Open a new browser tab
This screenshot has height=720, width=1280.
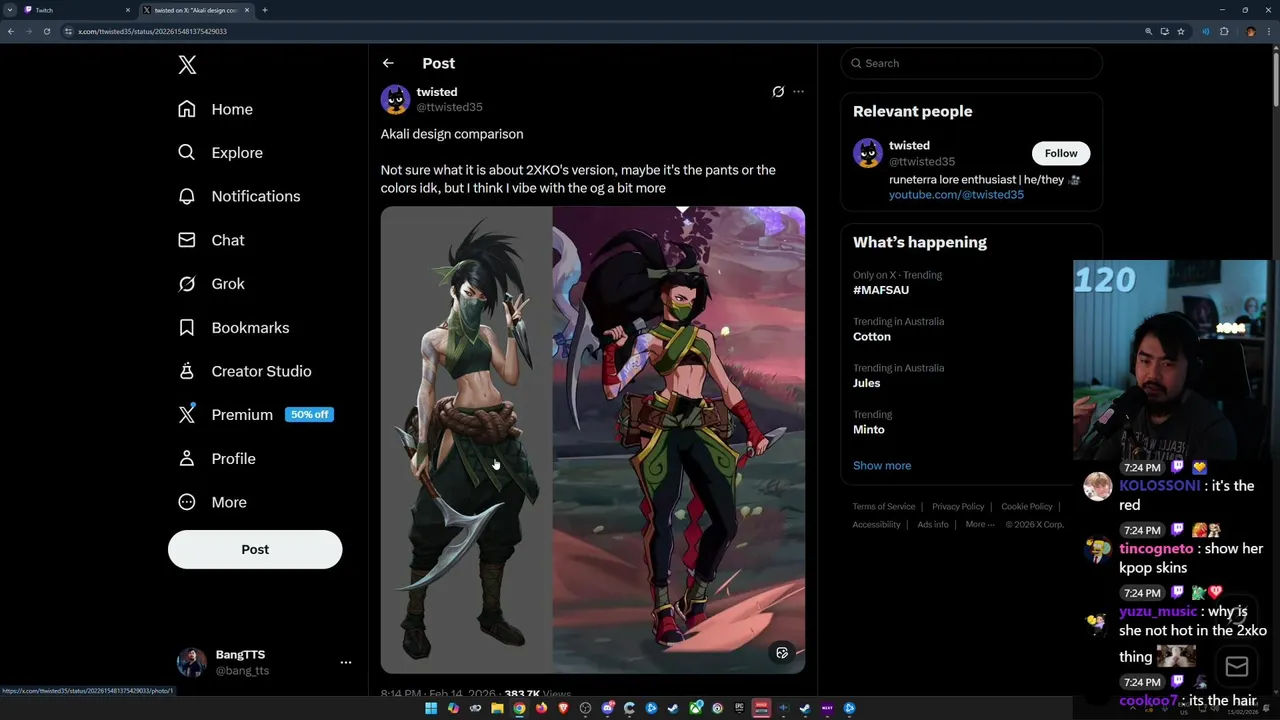coord(264,10)
